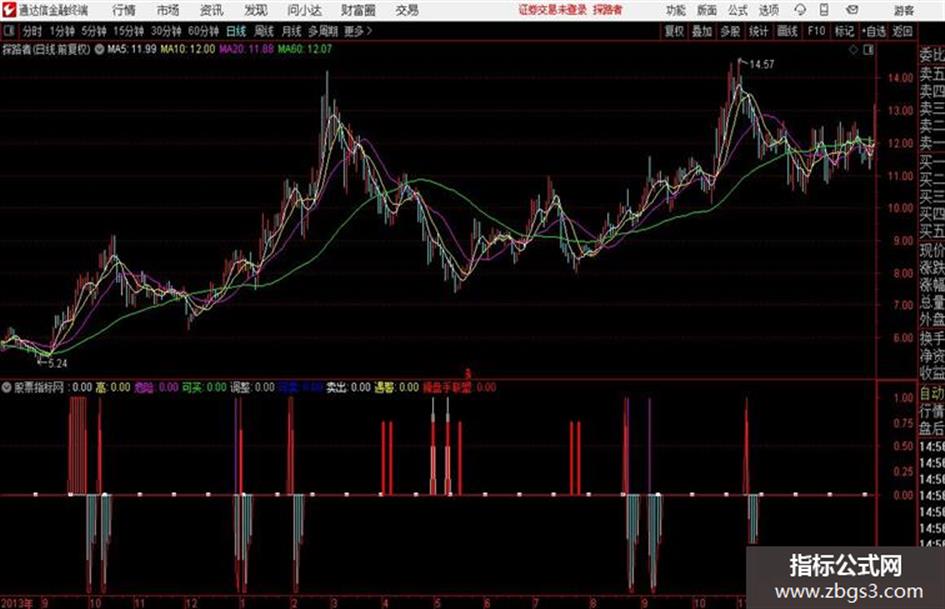Click the MA20 purple indicator value
This screenshot has width=945, height=609.
(246, 49)
